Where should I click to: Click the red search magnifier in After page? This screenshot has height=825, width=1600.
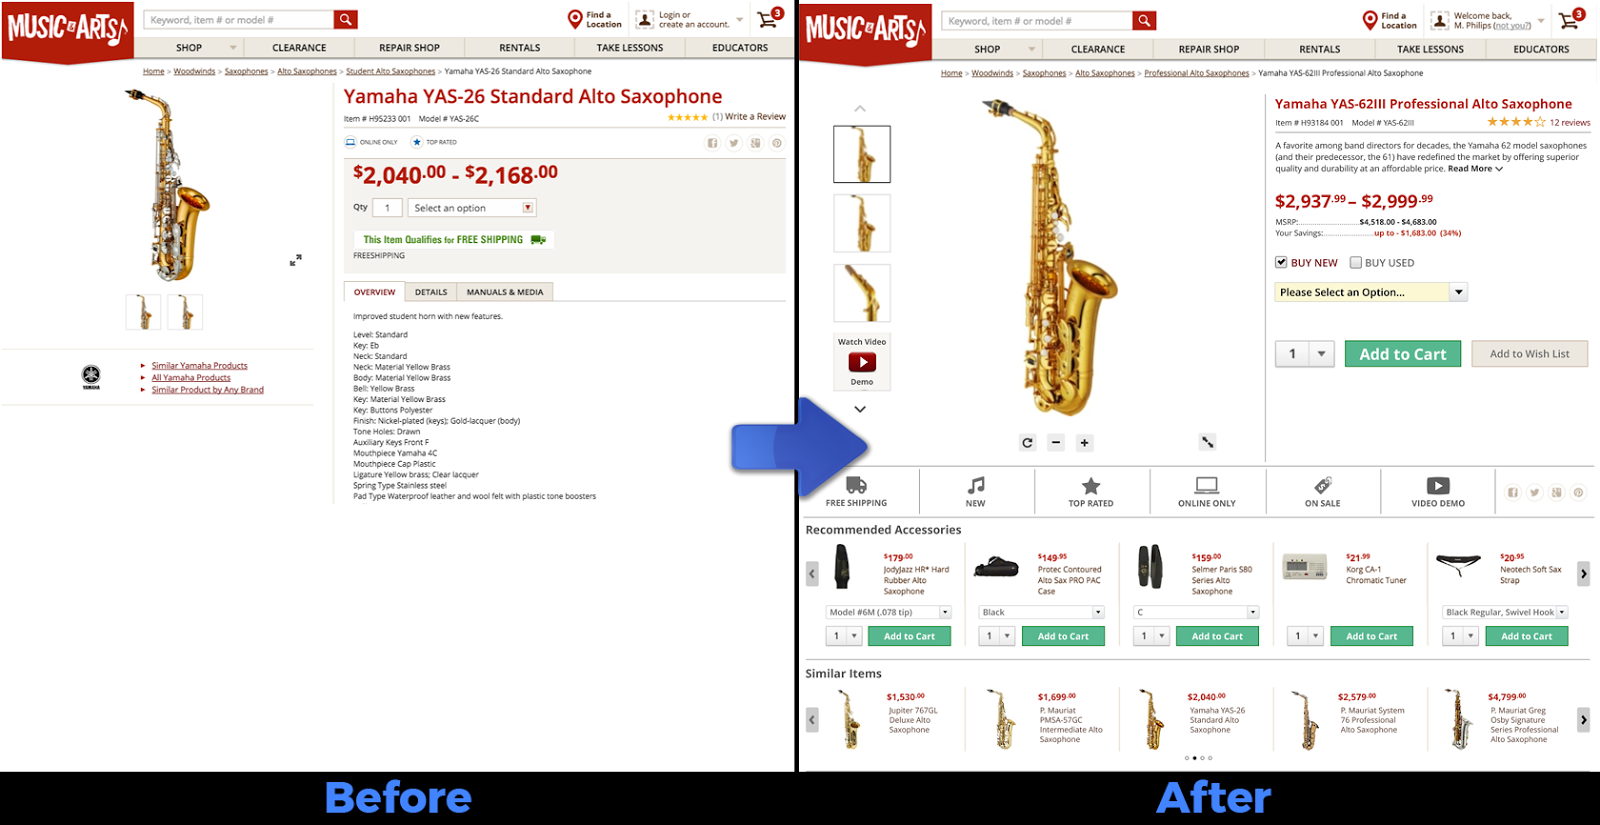[1144, 21]
